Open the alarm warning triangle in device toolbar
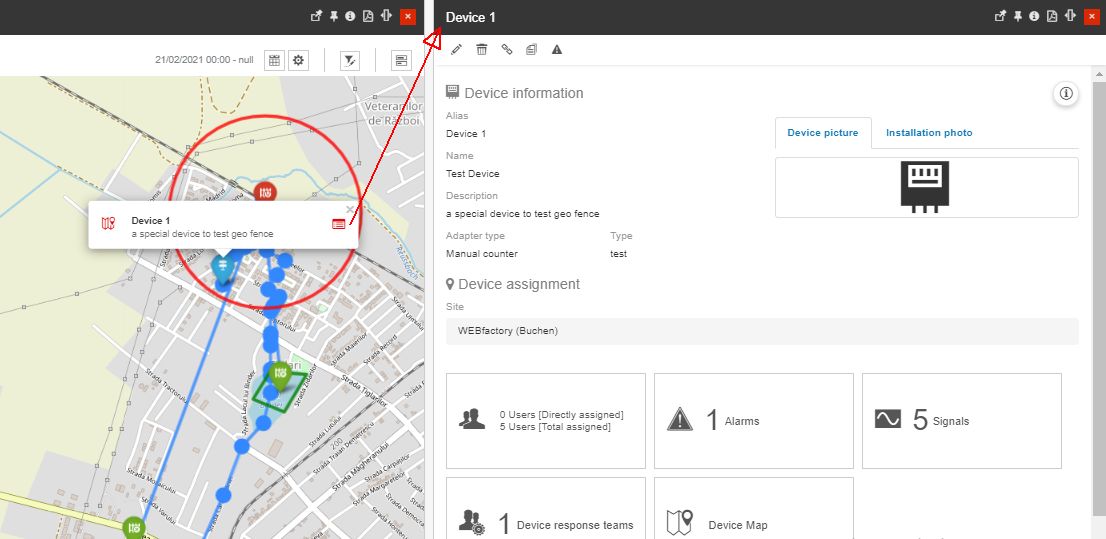1106x539 pixels. click(557, 49)
